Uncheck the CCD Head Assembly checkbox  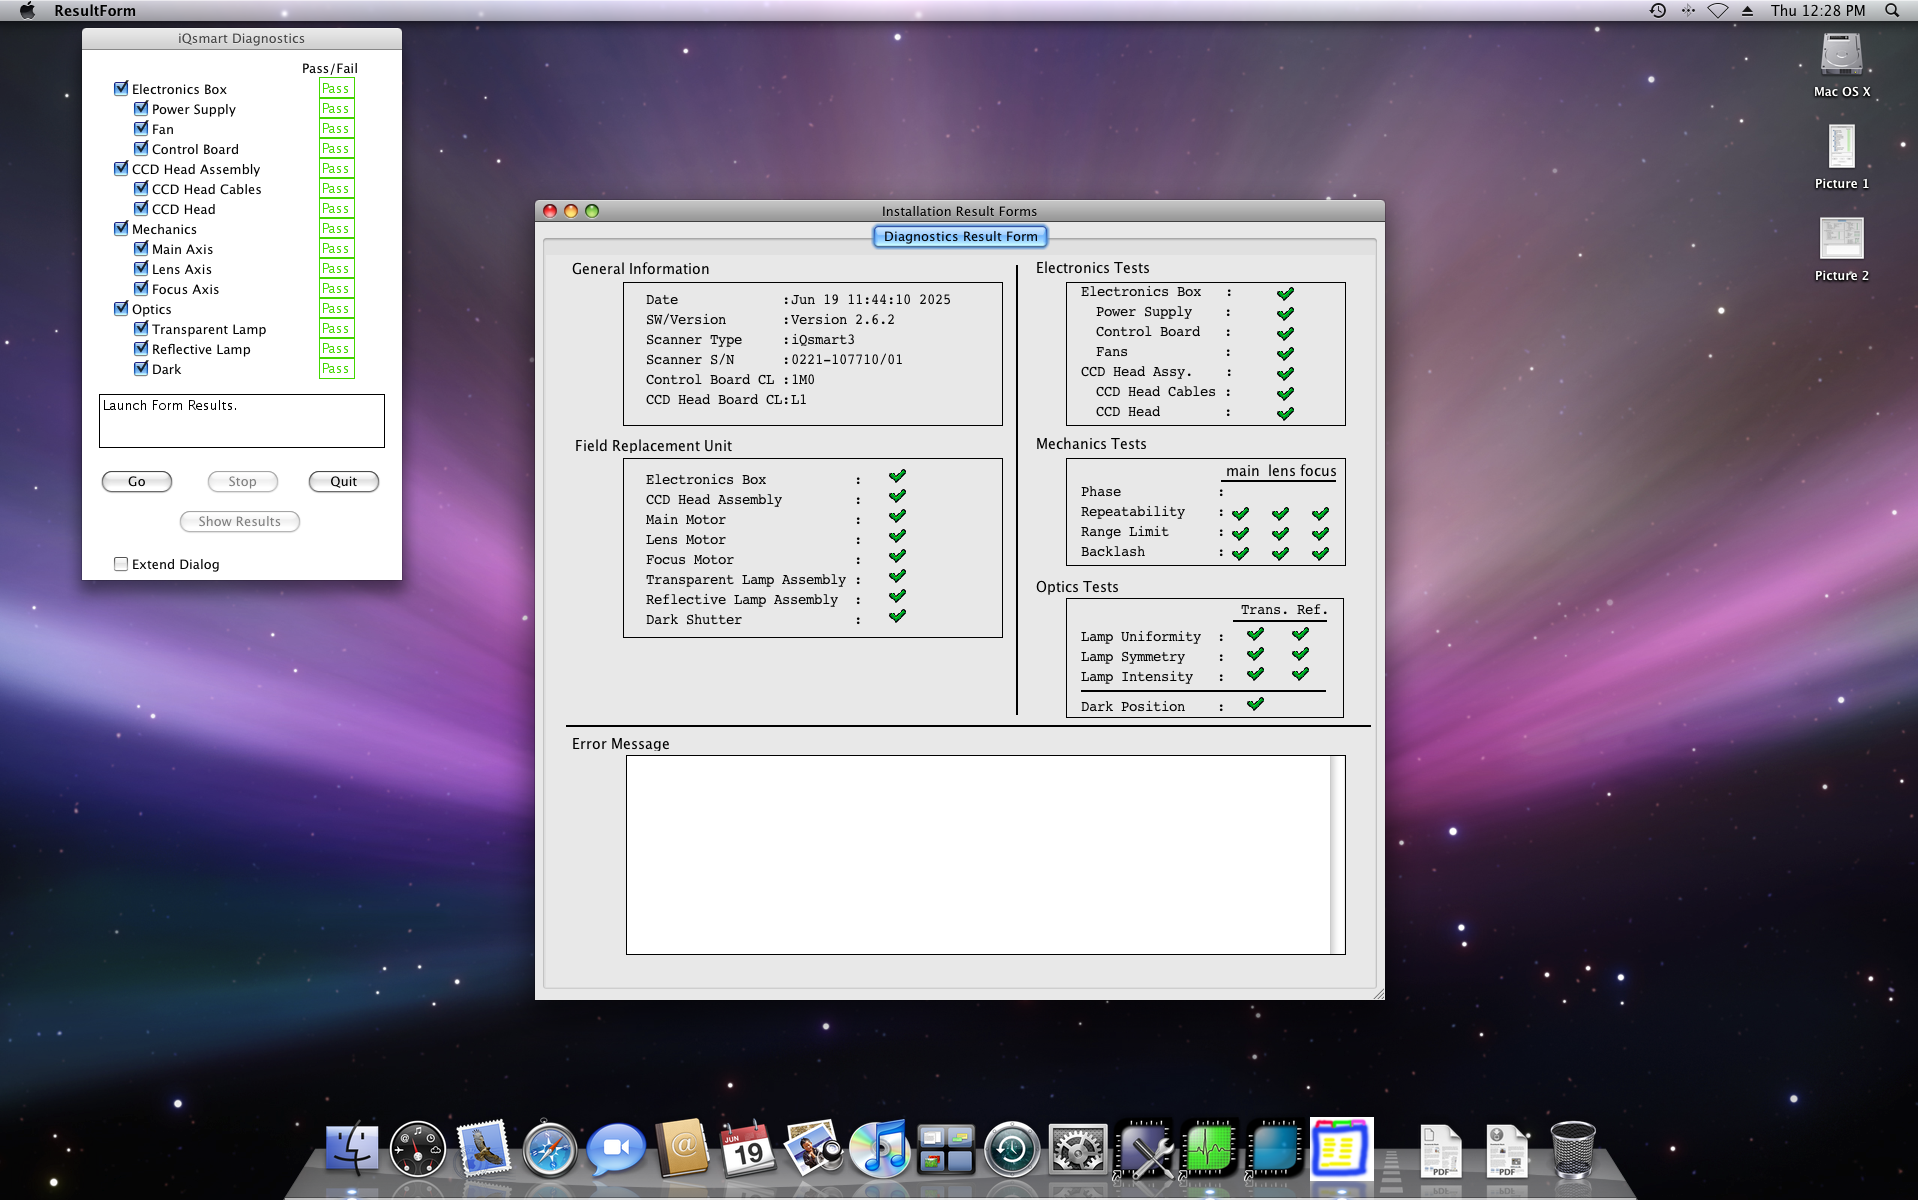coord(121,168)
